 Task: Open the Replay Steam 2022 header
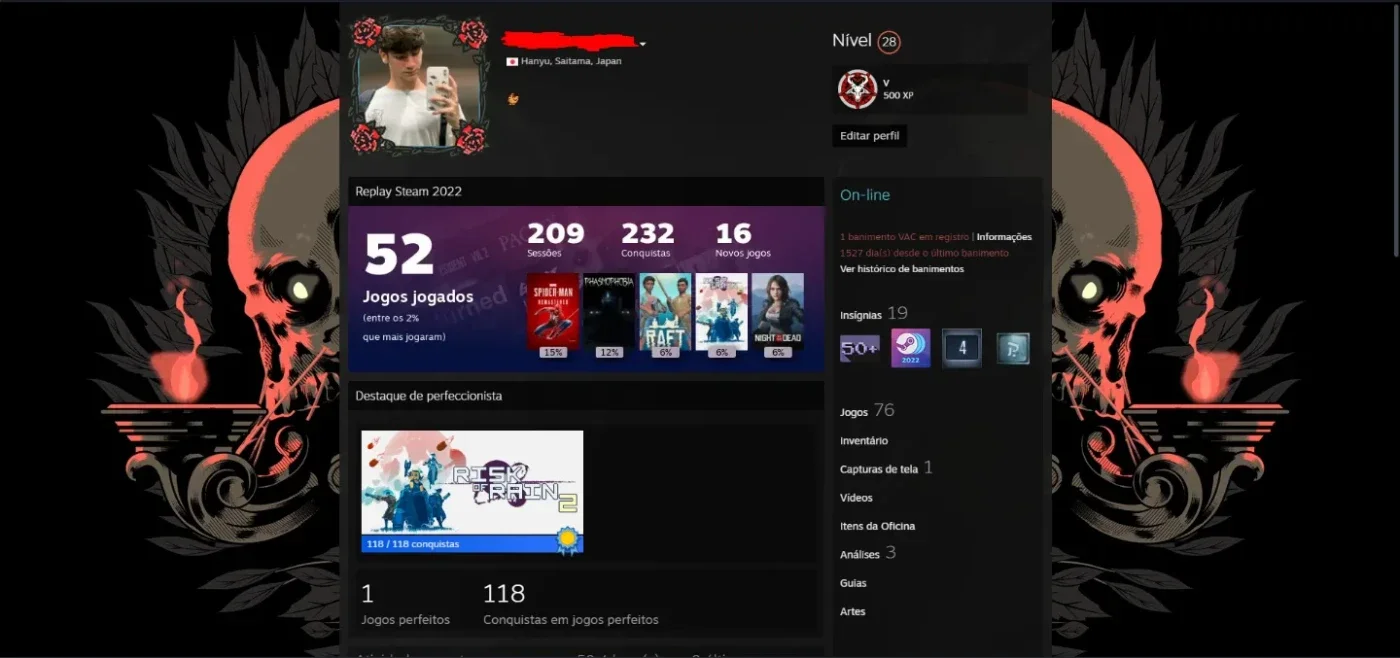[586, 191]
